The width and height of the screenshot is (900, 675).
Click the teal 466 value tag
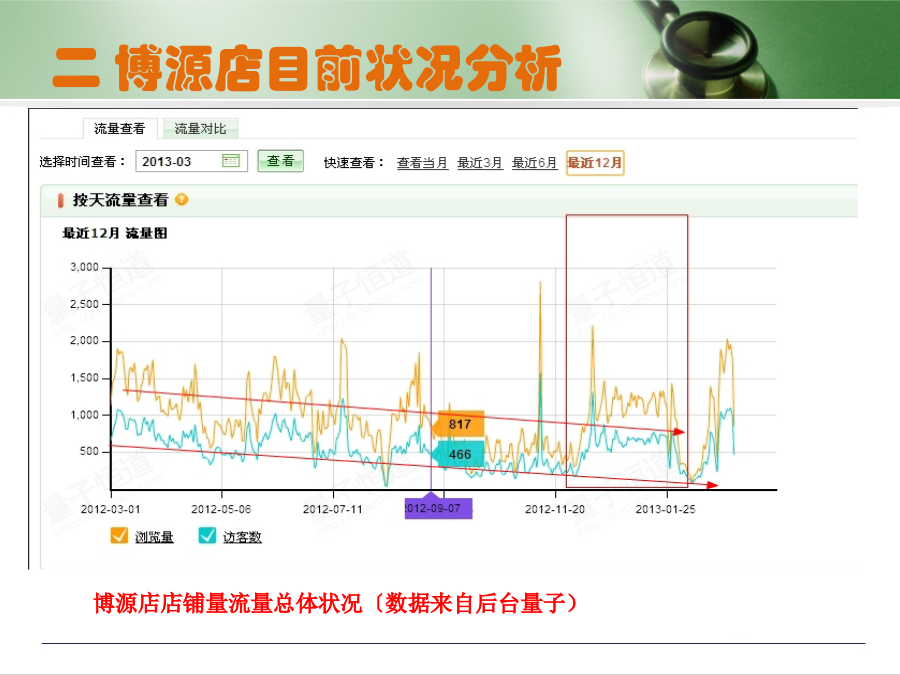point(459,455)
